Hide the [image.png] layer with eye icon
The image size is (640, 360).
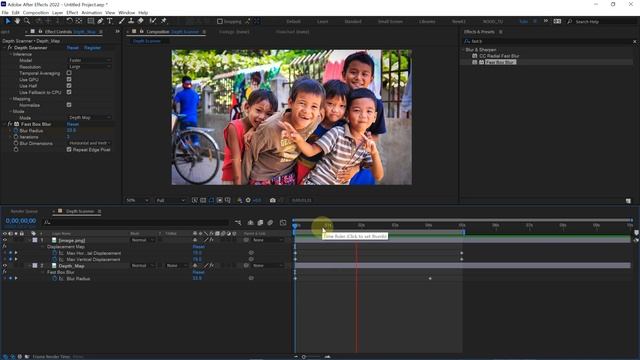pos(4,240)
